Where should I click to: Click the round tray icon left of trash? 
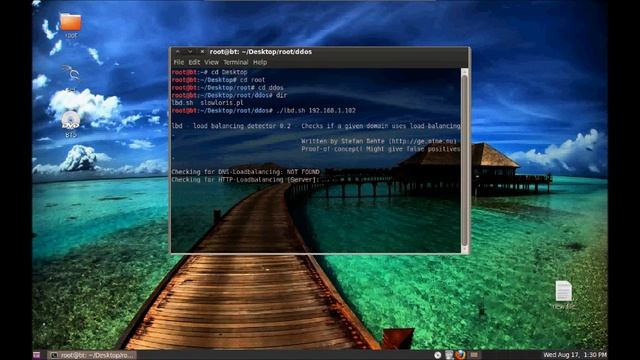tap(438, 355)
